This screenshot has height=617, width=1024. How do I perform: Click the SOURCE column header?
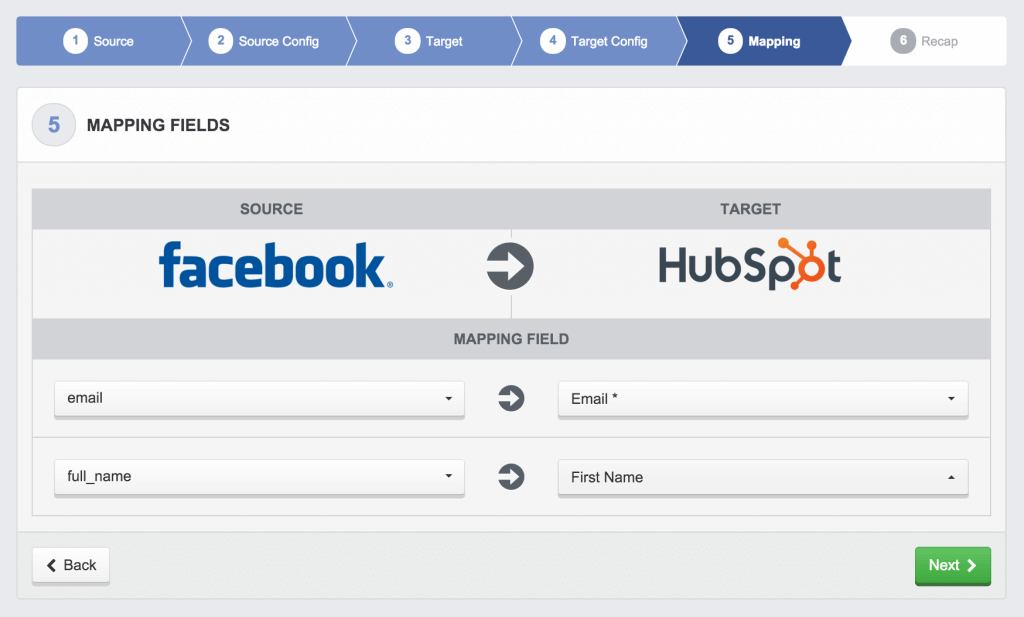(x=272, y=209)
